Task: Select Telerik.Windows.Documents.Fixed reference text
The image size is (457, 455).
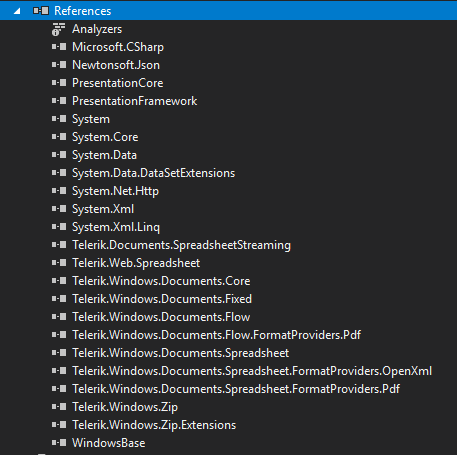Action: coord(162,299)
